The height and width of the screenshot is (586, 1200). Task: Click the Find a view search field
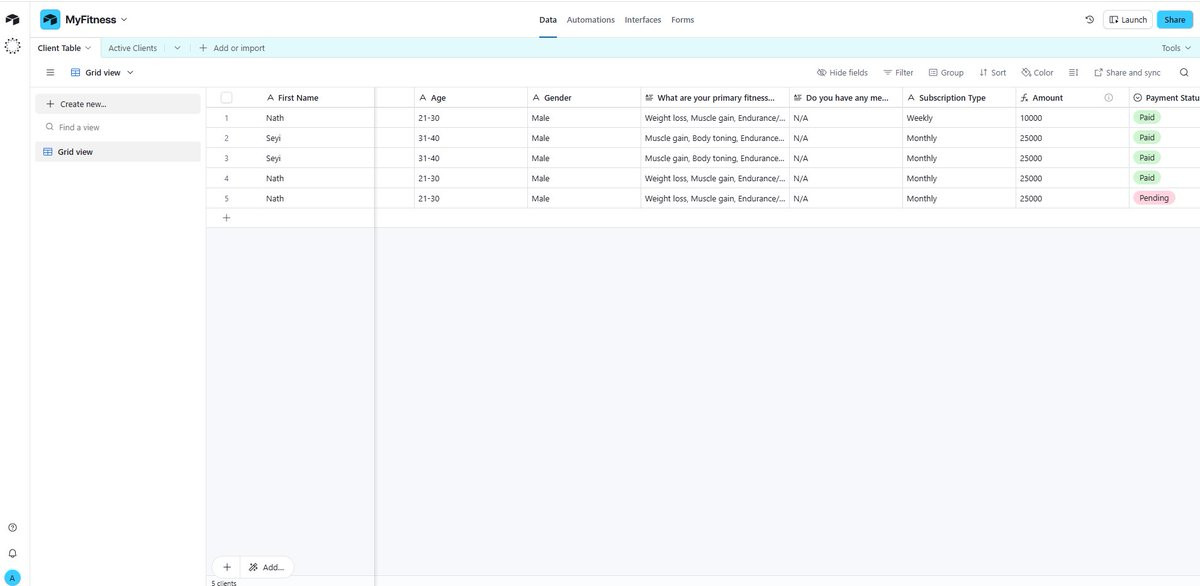(x=118, y=128)
